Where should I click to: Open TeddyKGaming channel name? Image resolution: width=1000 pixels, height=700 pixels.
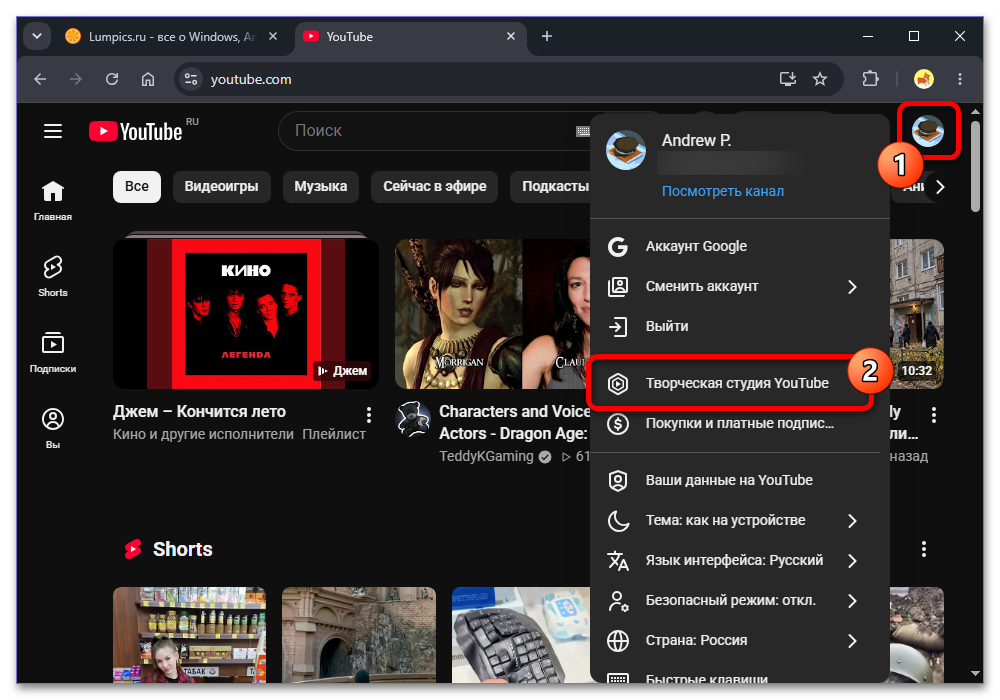486,456
